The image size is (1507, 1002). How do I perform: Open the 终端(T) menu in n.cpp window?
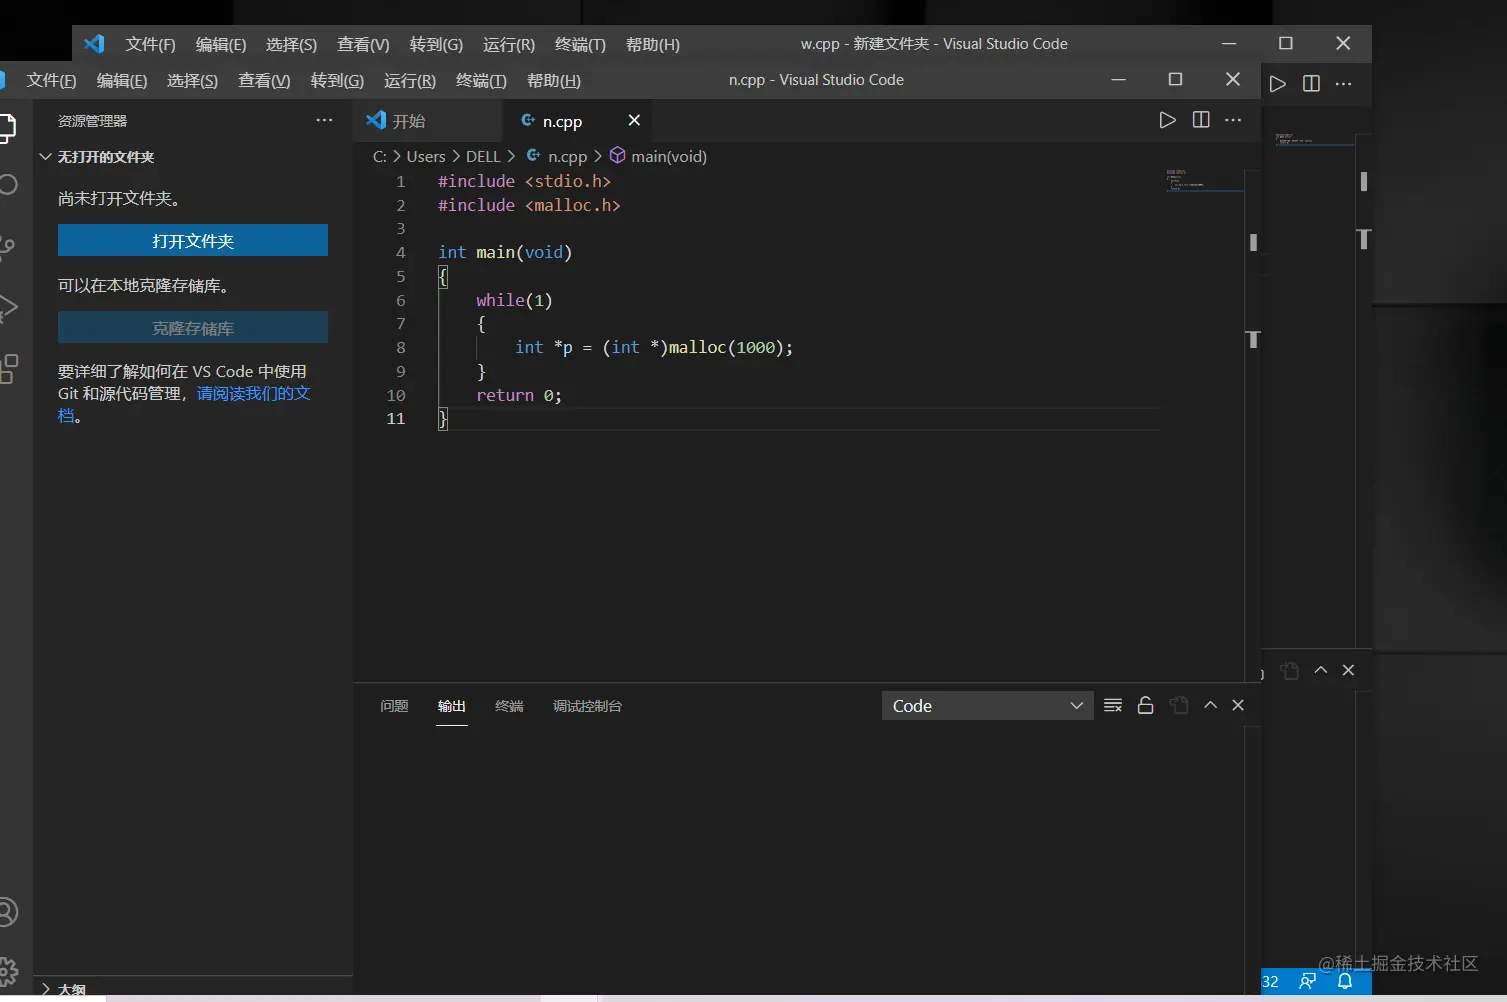coord(481,80)
